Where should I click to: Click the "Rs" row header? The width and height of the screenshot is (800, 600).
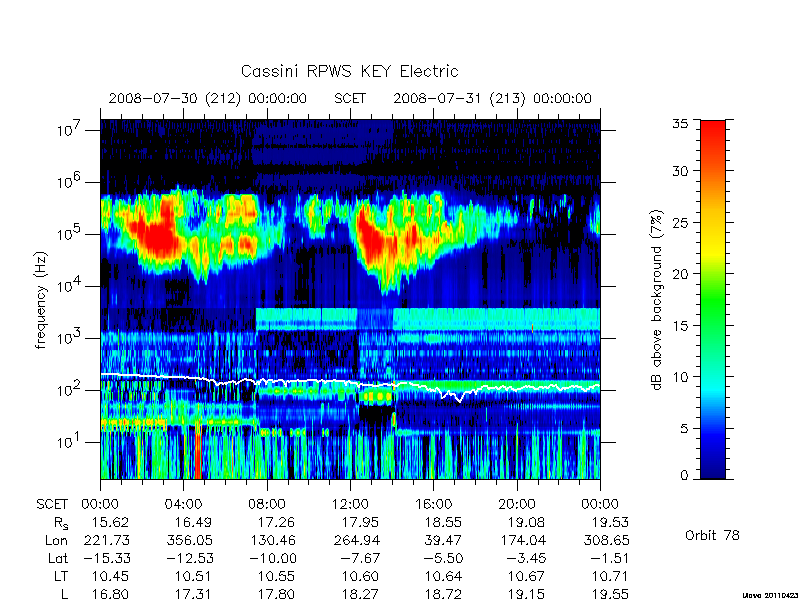[61, 523]
